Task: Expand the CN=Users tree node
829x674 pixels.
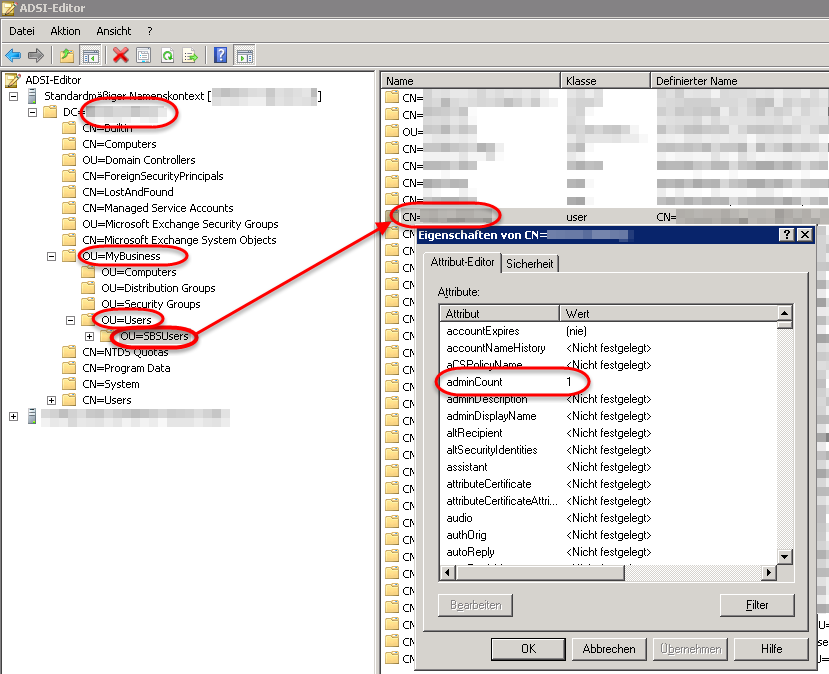Action: pos(52,400)
